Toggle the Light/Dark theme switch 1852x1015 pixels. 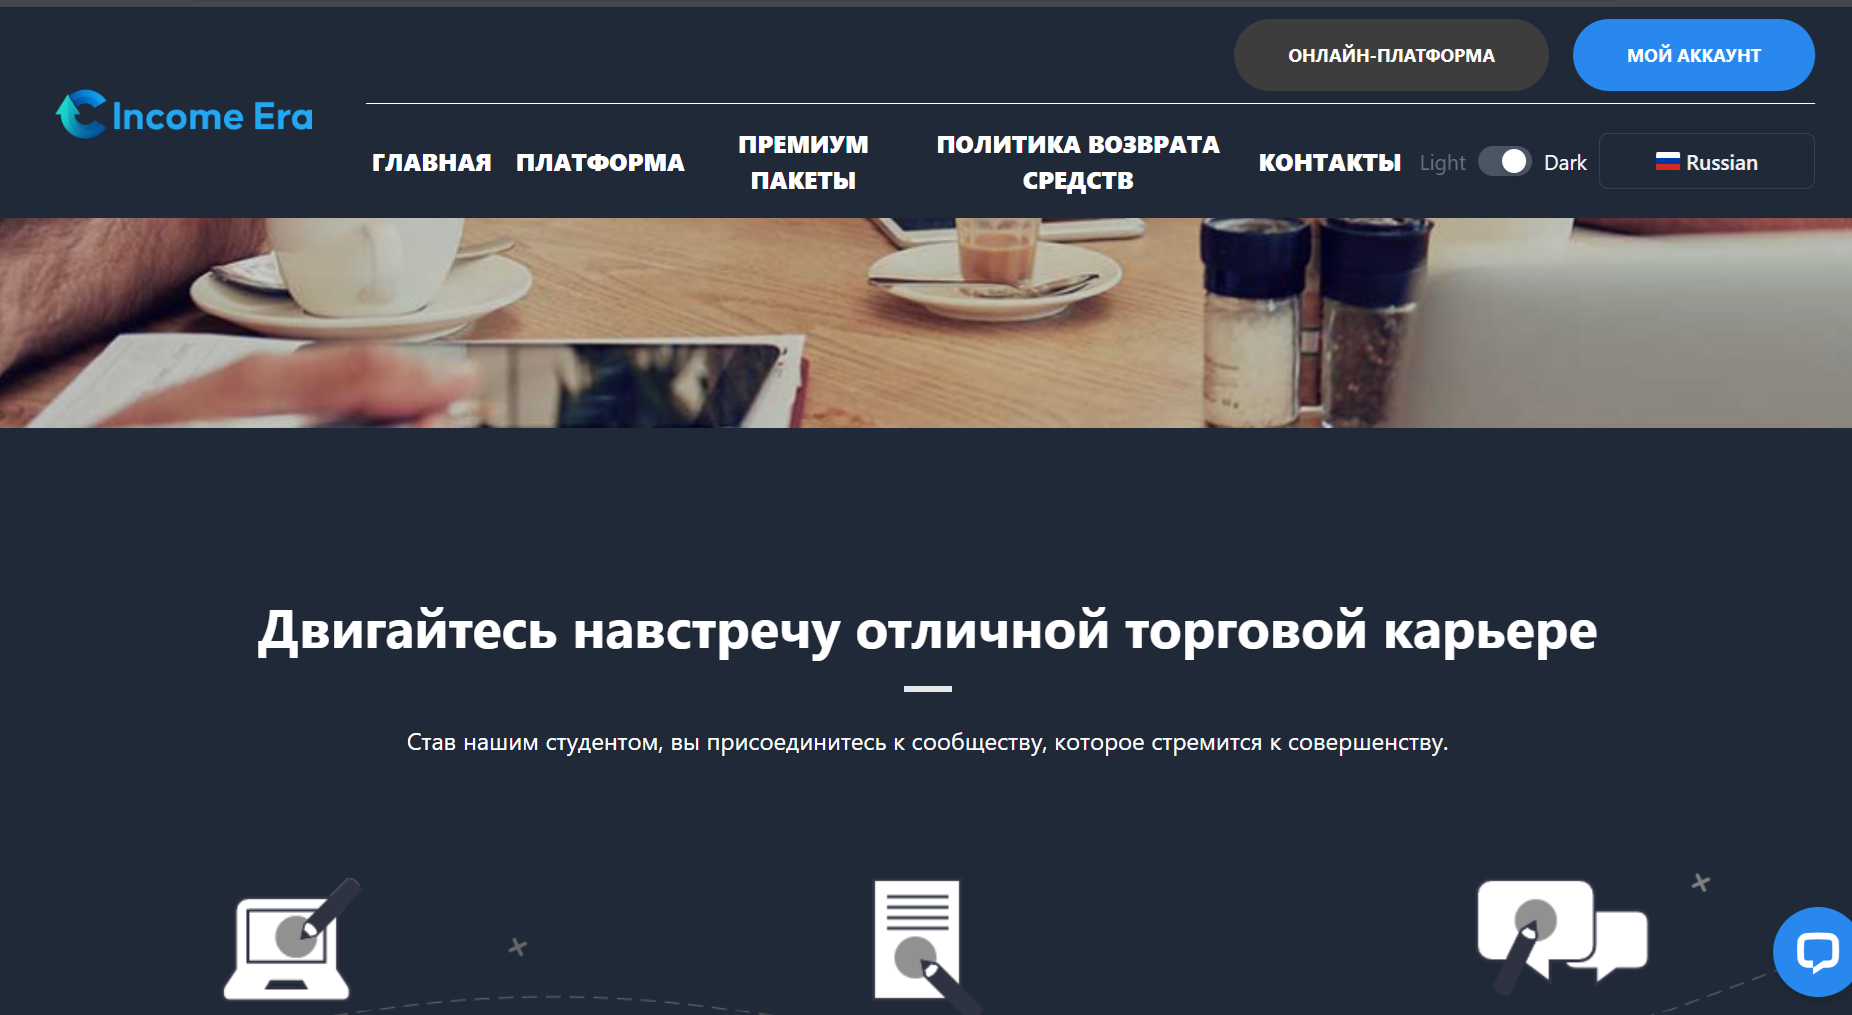pos(1504,161)
